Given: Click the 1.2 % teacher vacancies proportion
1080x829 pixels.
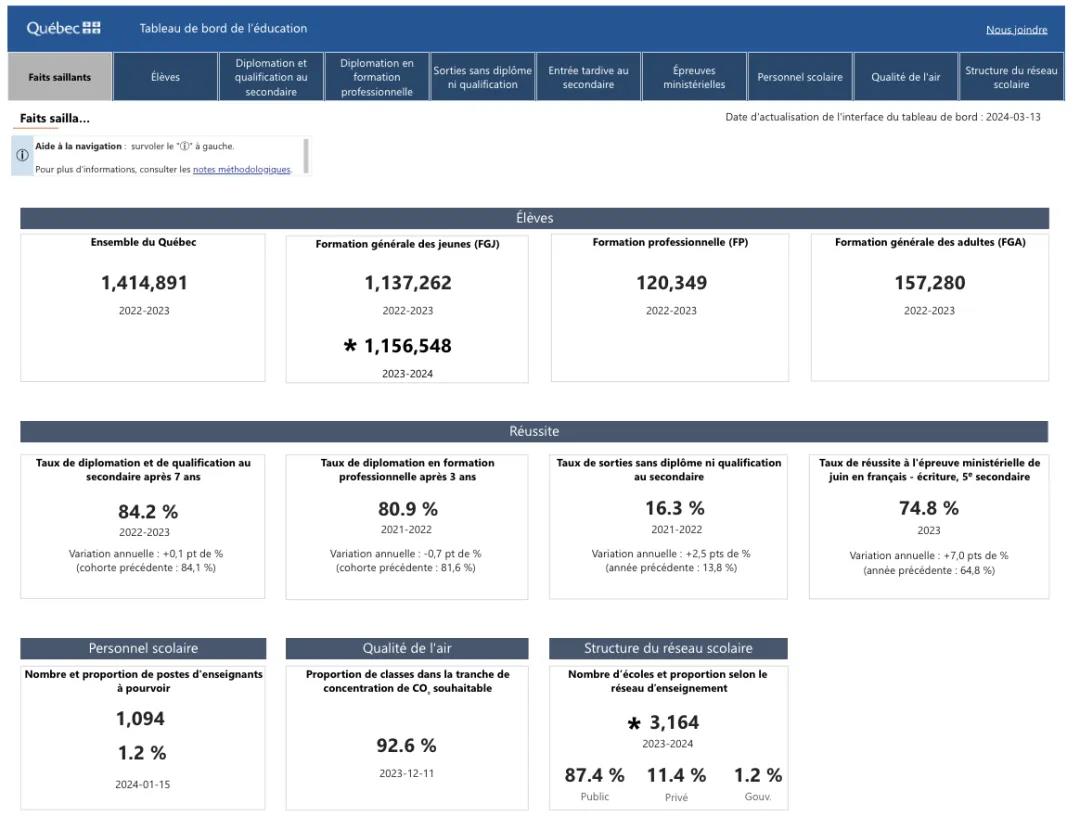Looking at the screenshot, I should (142, 753).
